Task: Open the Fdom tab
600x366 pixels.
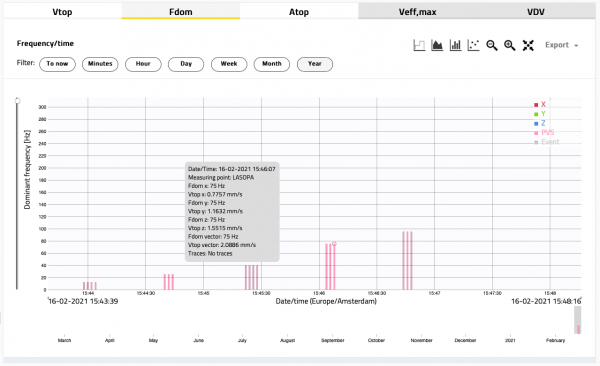Action: 181,12
